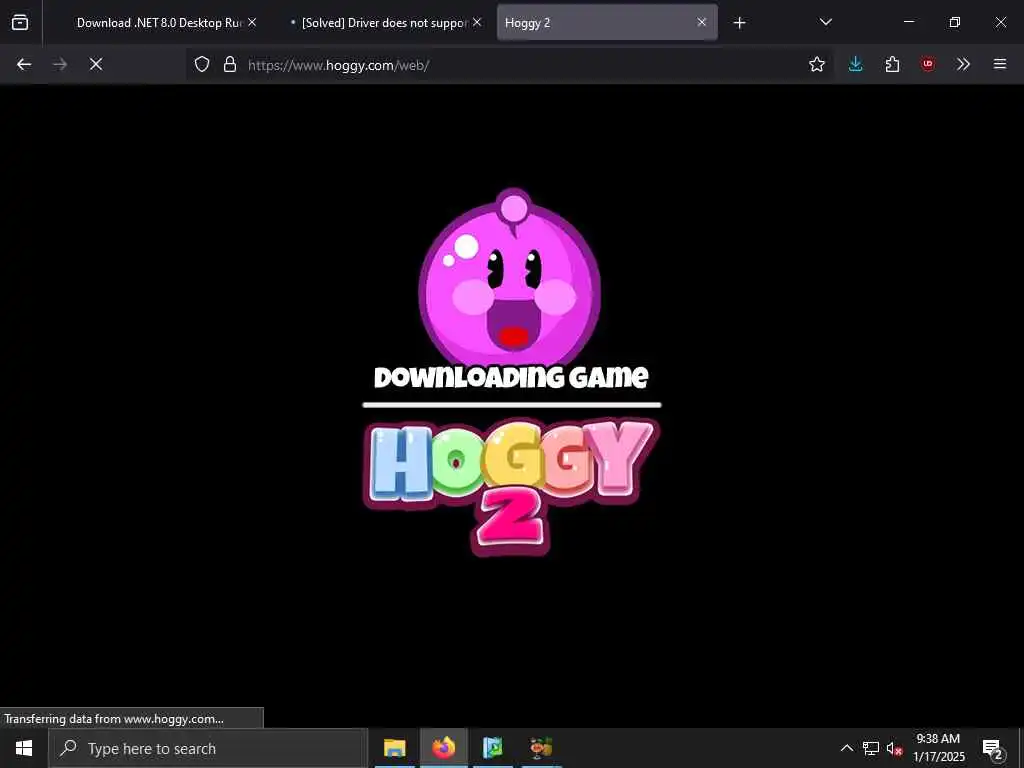Open the Firefox View icon
This screenshot has height=768, width=1024.
20,23
